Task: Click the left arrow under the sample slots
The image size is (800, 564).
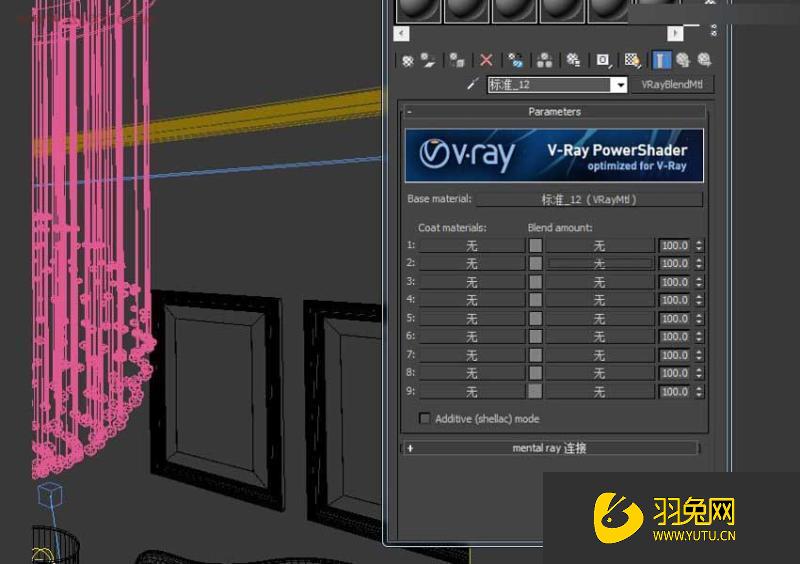Action: tap(402, 34)
